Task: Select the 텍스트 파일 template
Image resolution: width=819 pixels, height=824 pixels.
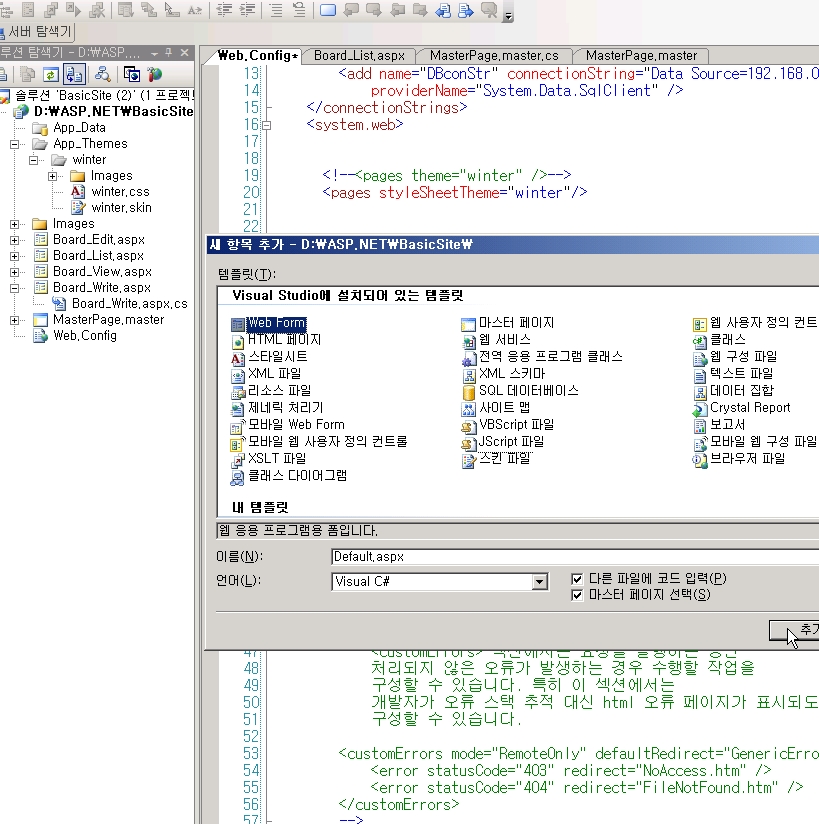Action: (x=741, y=373)
